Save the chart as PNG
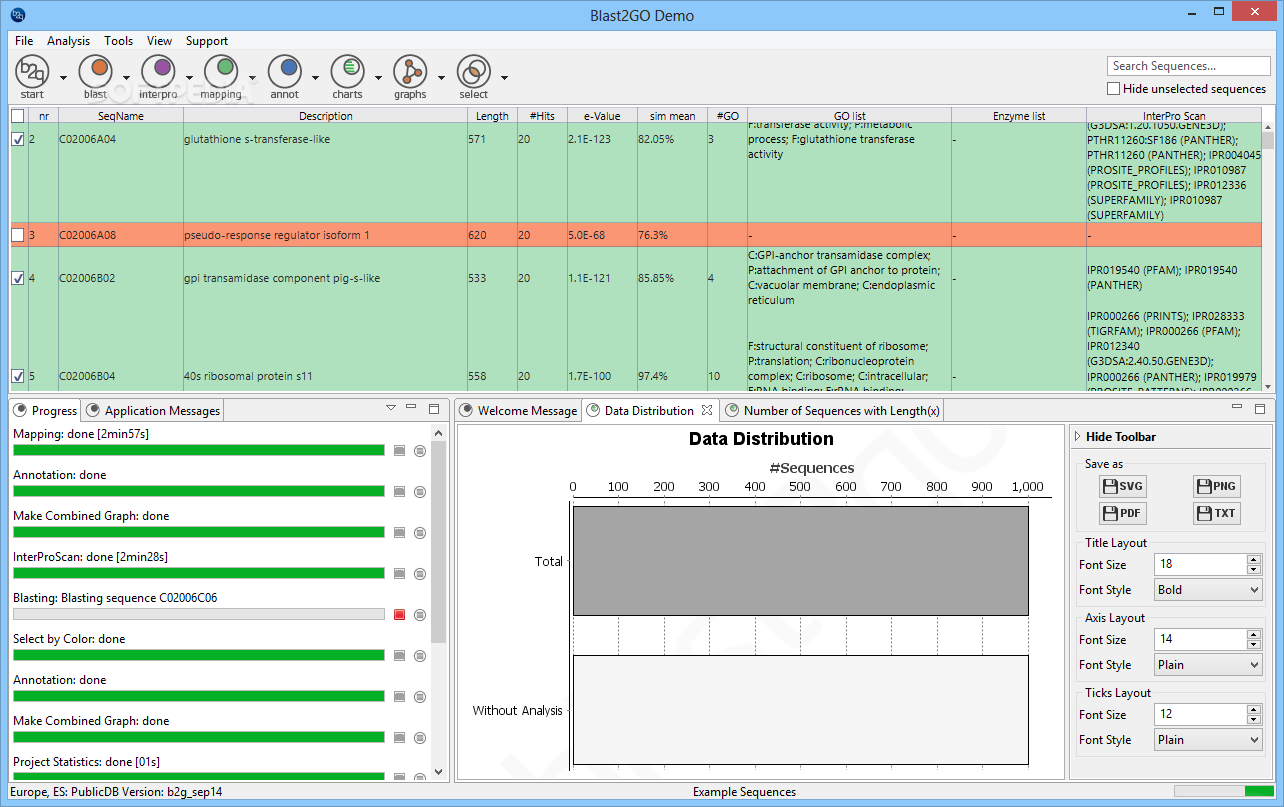The image size is (1284, 807). (1216, 487)
